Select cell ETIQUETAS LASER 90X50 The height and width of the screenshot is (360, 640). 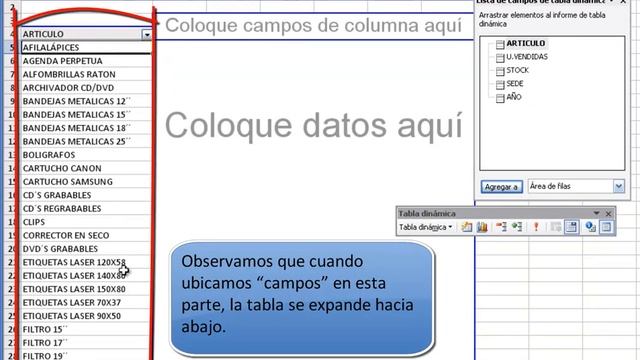click(86, 316)
